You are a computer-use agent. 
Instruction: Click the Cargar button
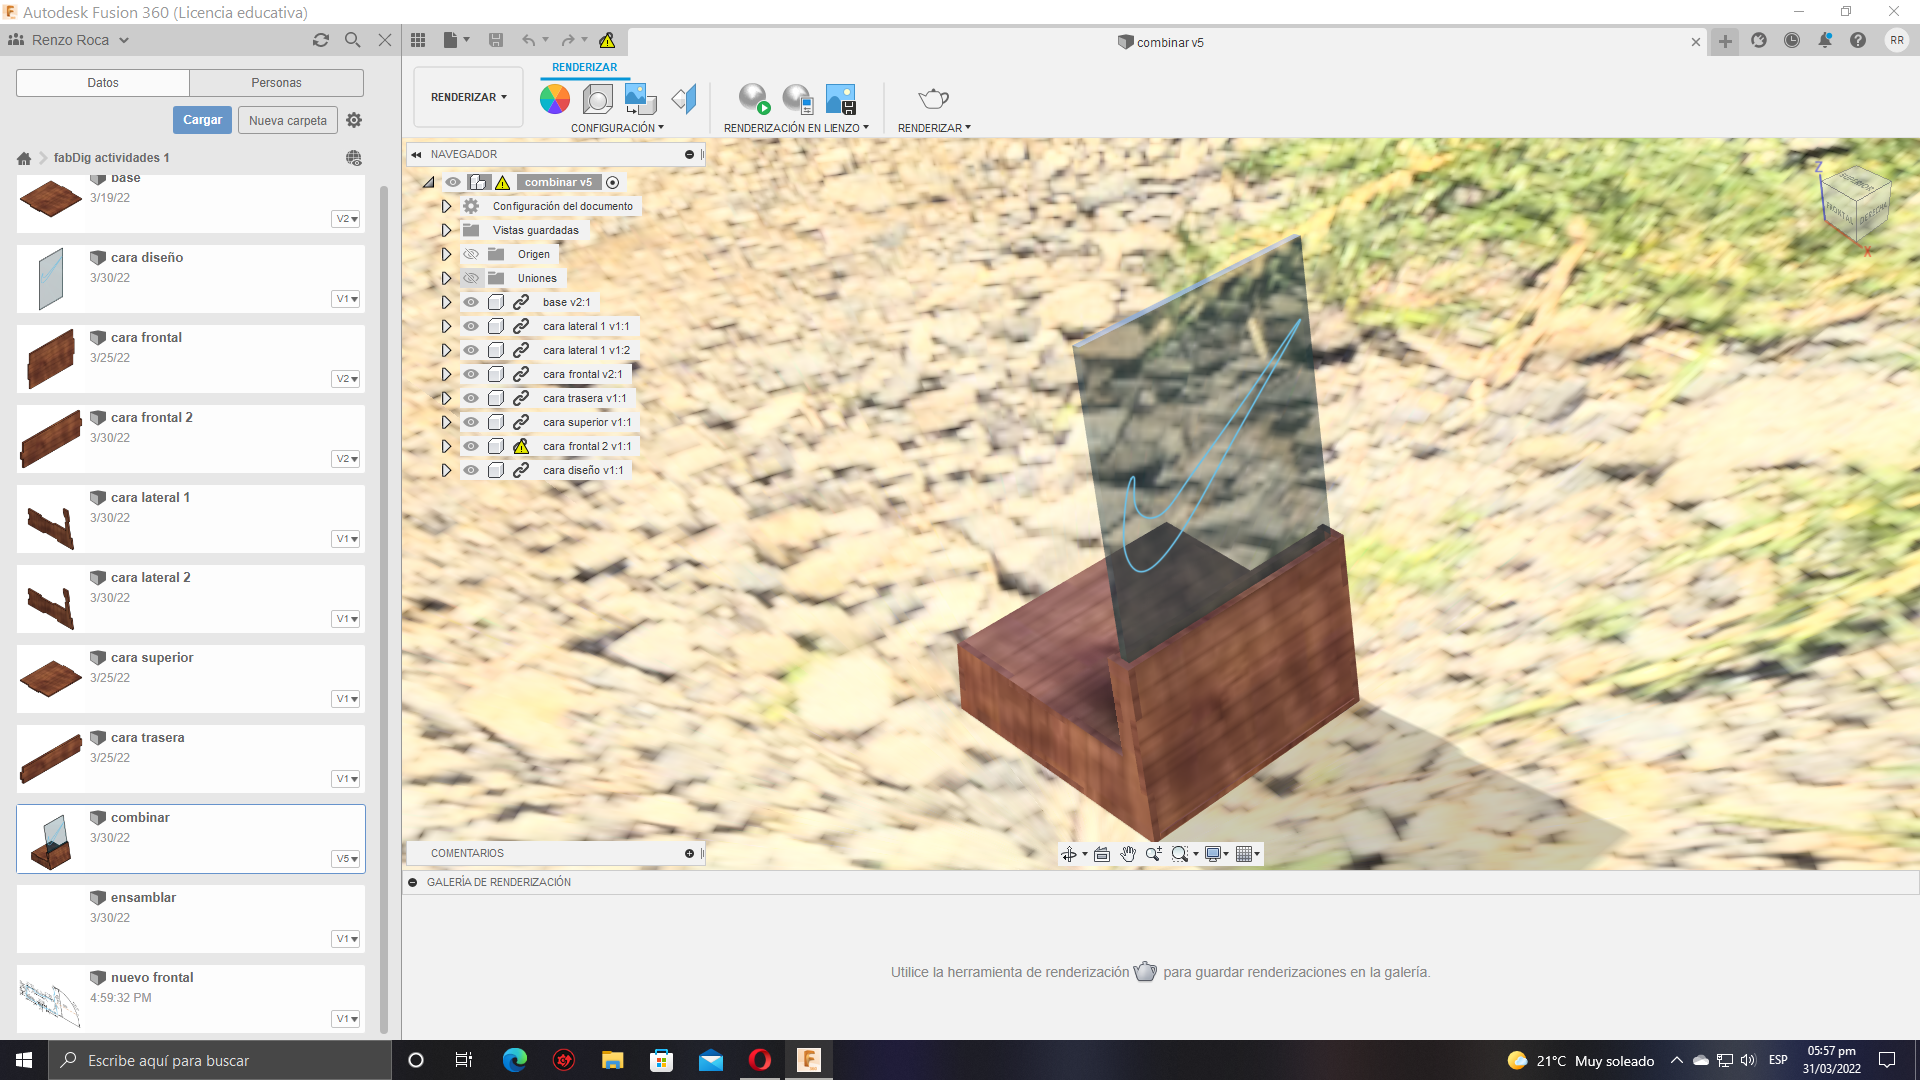coord(202,120)
